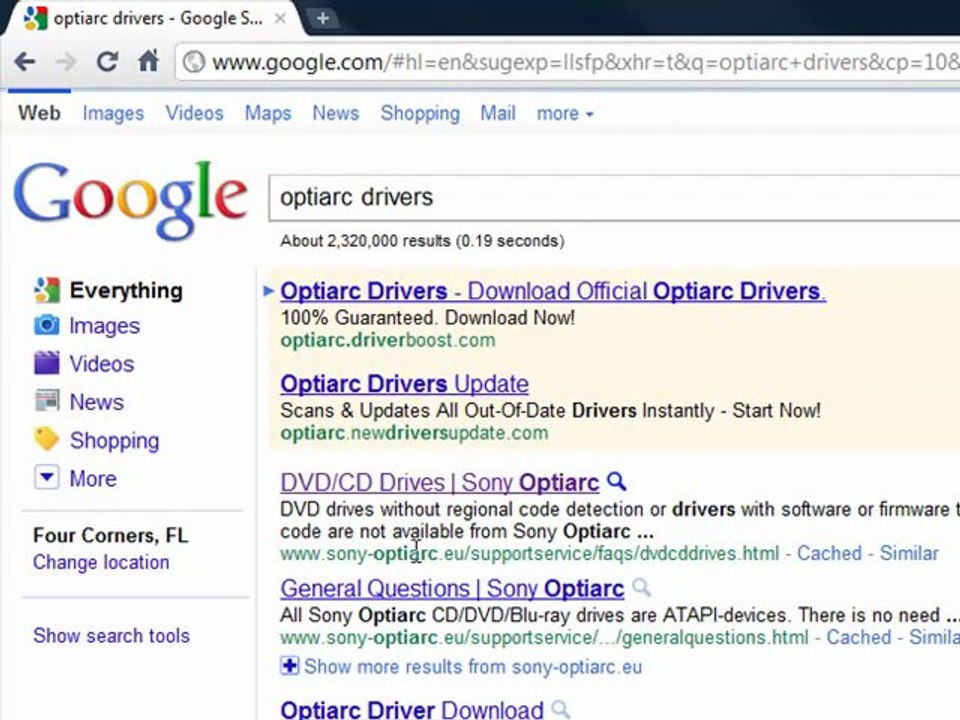Viewport: 960px width, 720px height.
Task: Click the clapperboard Videos sidebar icon
Action: [47, 363]
